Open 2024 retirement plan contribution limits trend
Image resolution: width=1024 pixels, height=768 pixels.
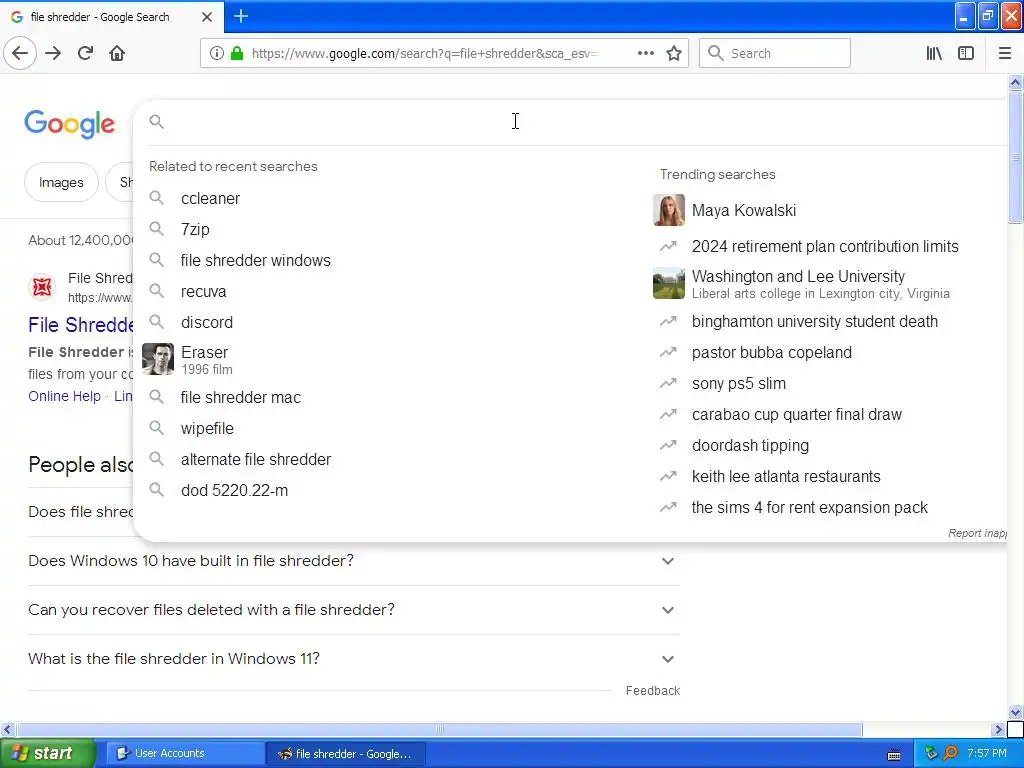825,247
